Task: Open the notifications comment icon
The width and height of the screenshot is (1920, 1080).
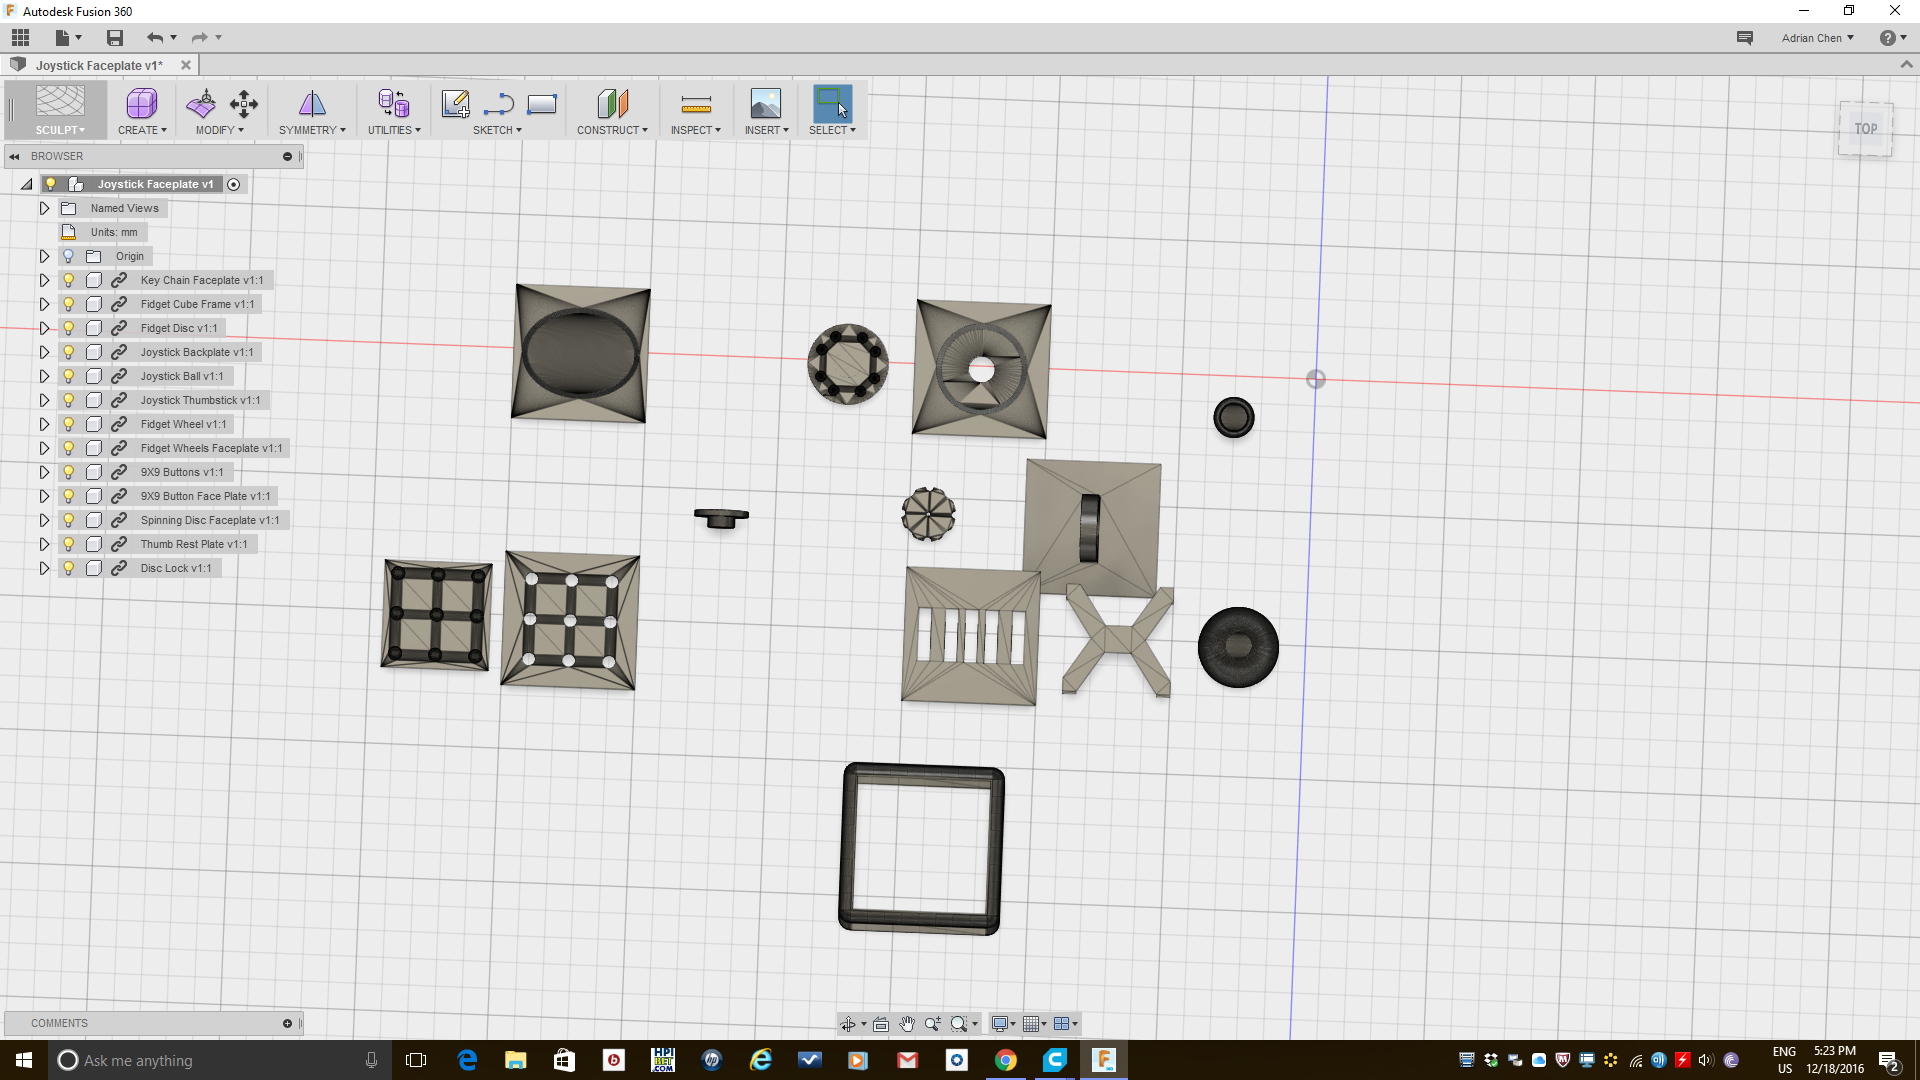Action: click(x=1745, y=38)
